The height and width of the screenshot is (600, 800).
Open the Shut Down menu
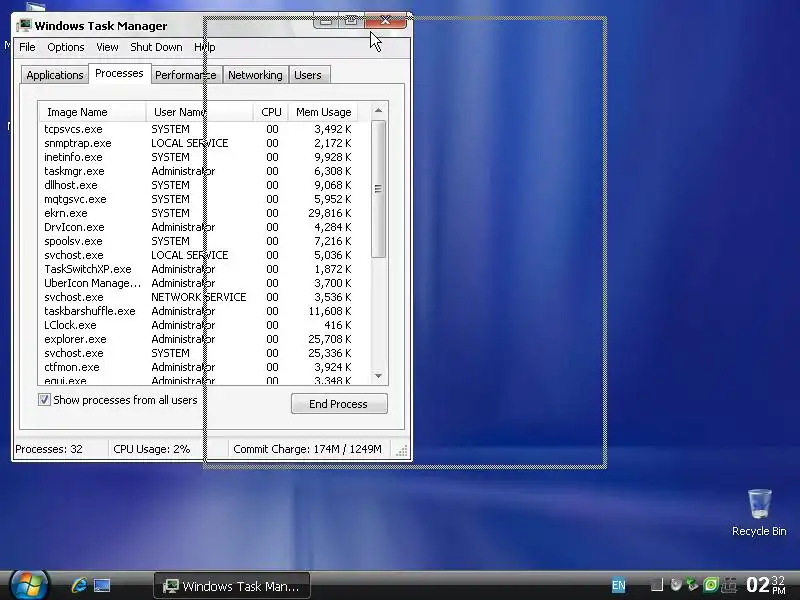(156, 47)
